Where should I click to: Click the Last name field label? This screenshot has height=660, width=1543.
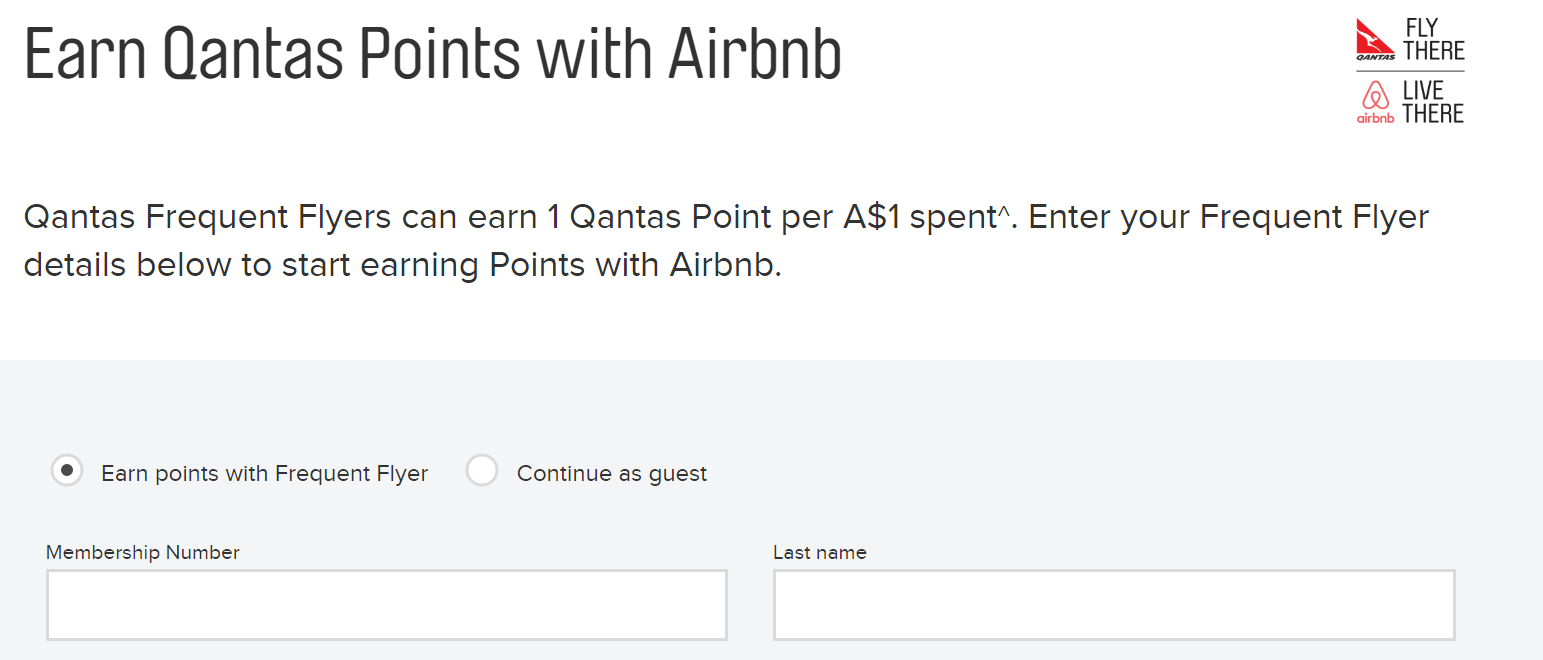pos(820,552)
